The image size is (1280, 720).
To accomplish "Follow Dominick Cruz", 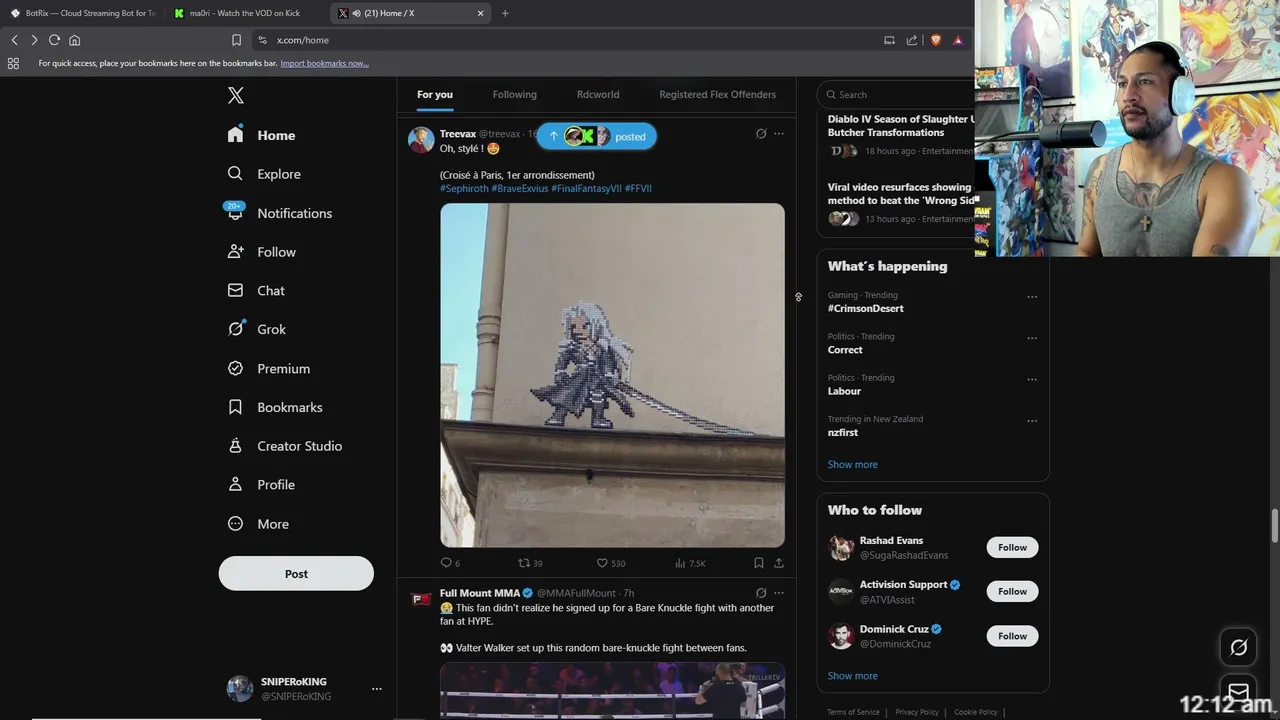I will [1012, 636].
